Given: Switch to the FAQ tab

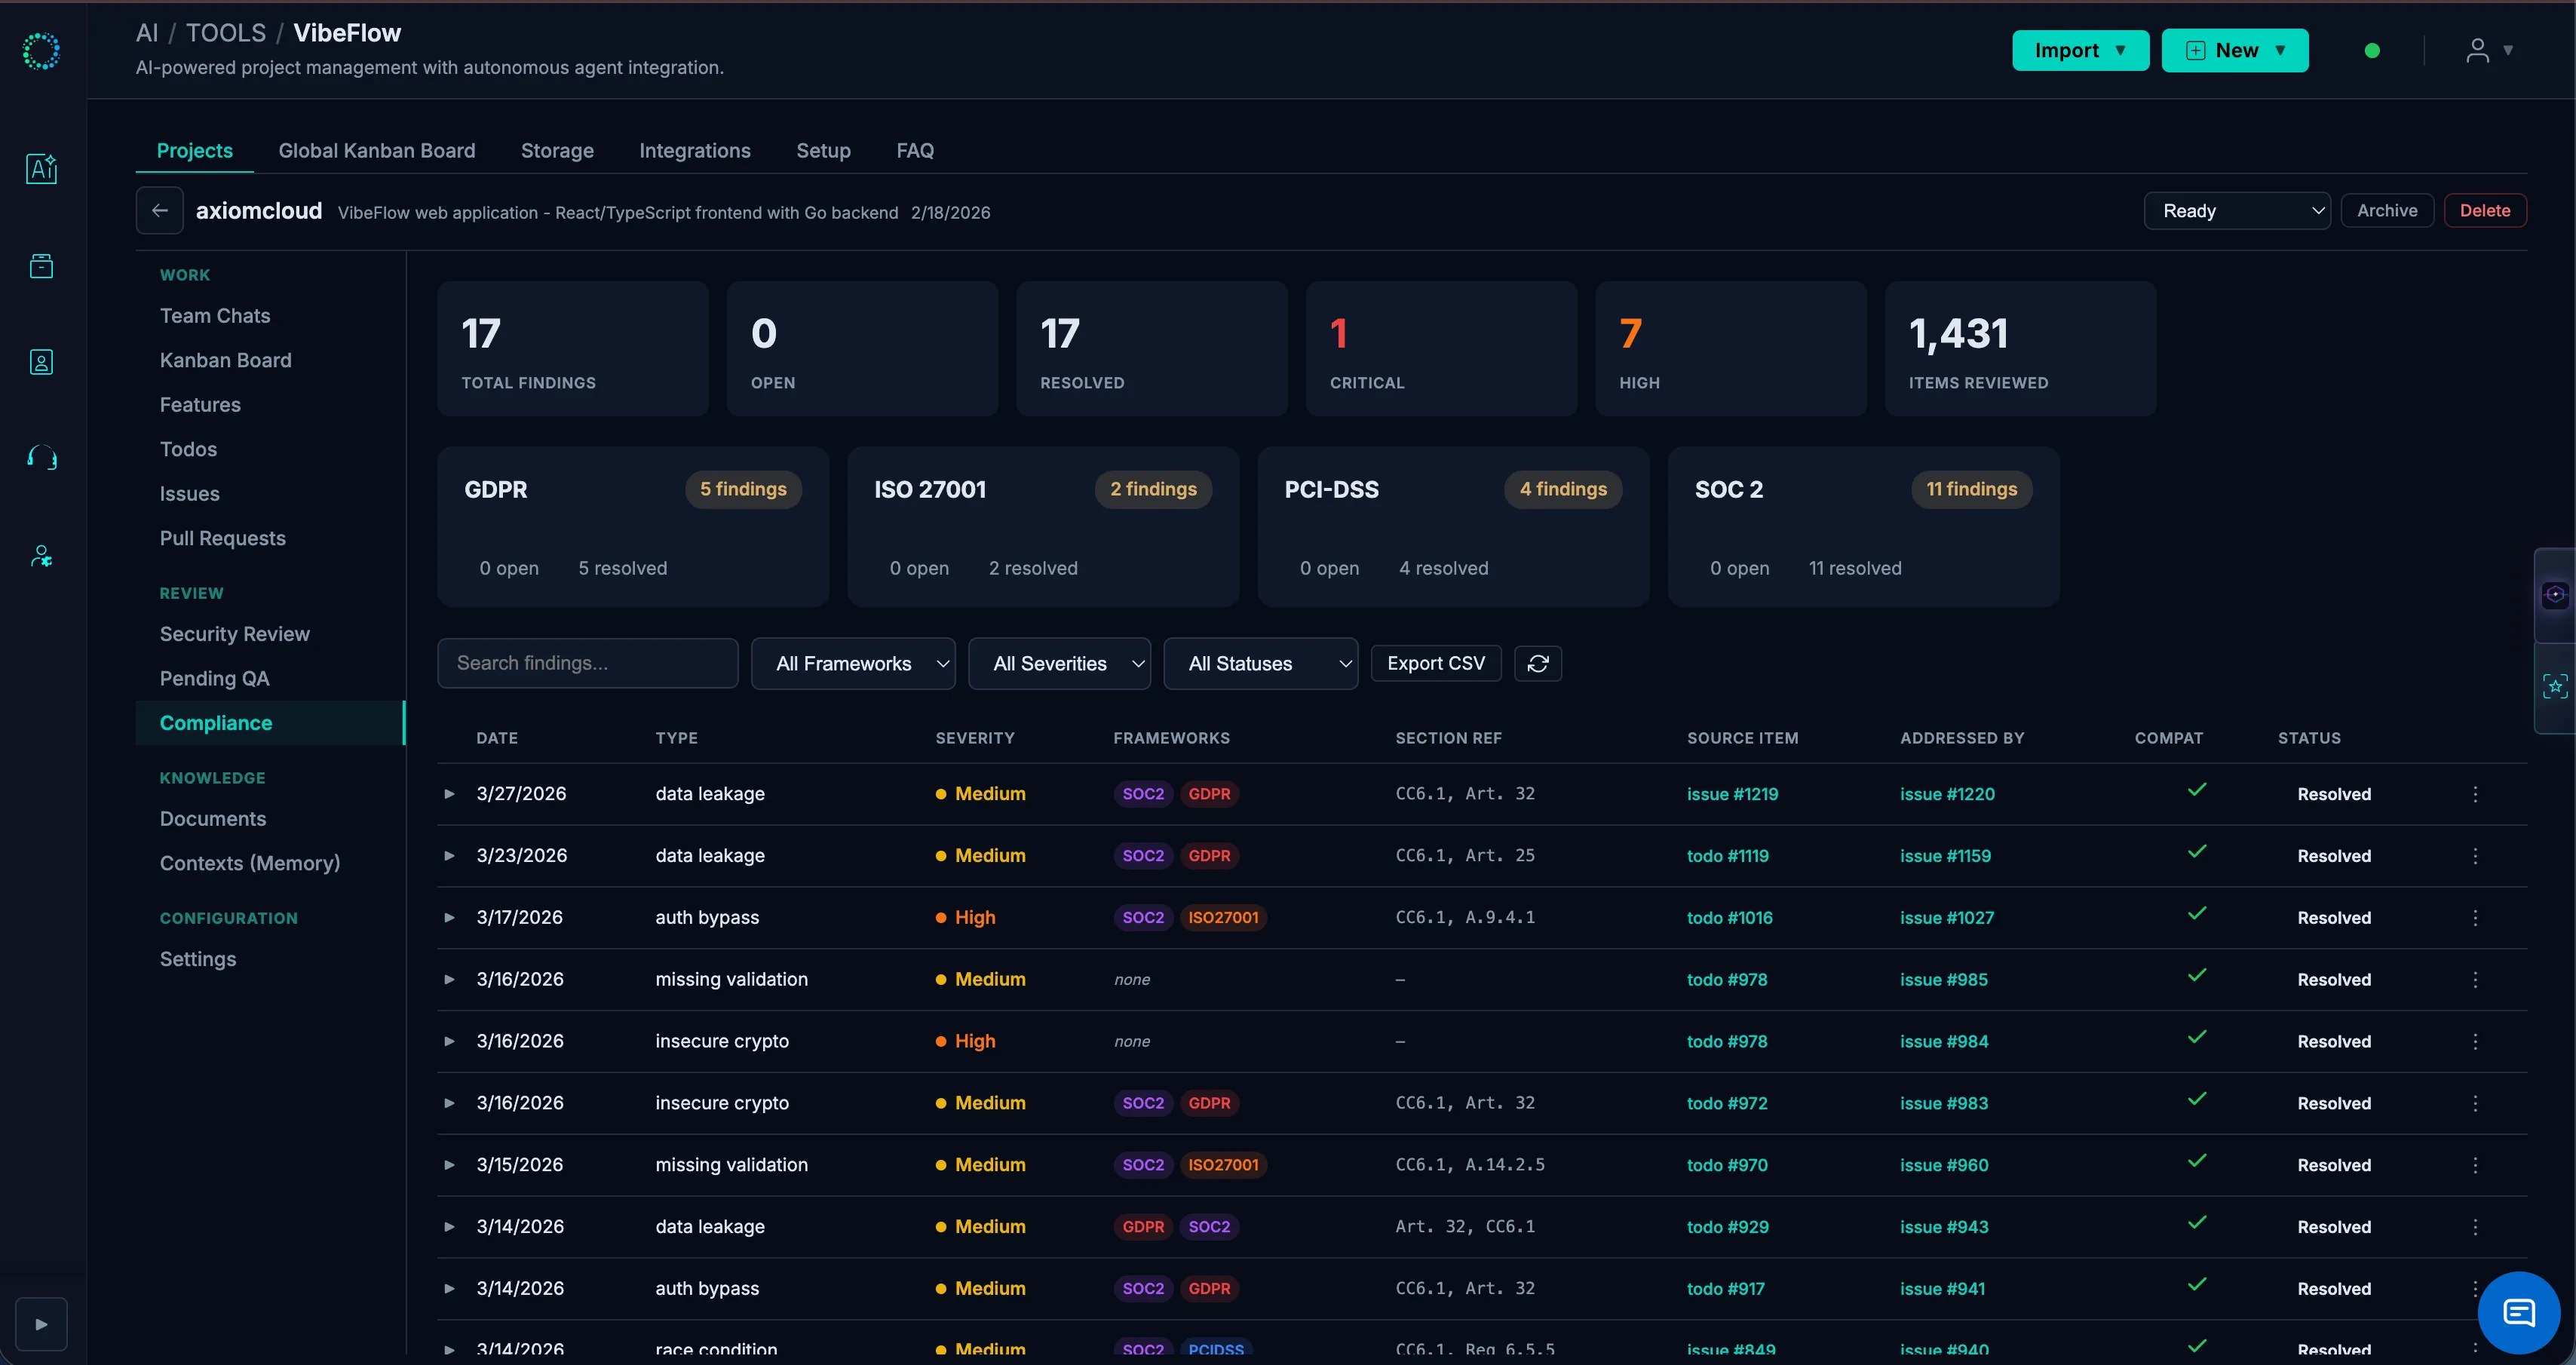Looking at the screenshot, I should 915,150.
